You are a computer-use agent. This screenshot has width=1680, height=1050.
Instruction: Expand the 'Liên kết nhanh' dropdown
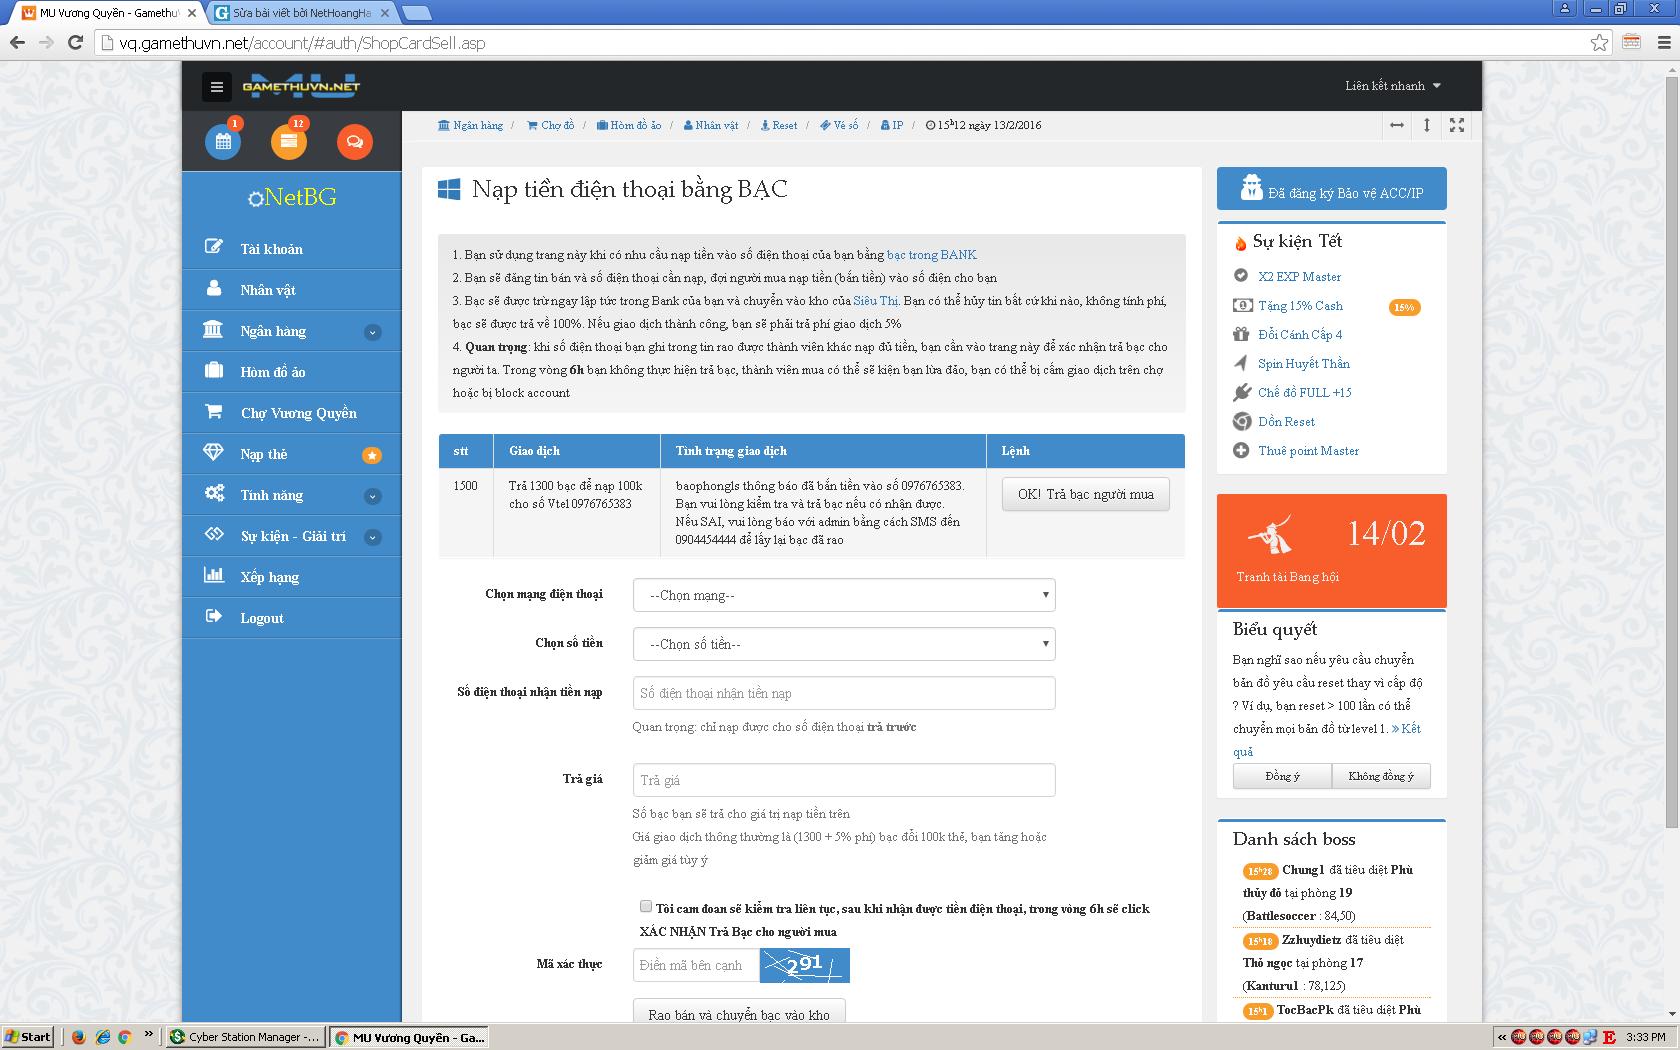point(1392,86)
